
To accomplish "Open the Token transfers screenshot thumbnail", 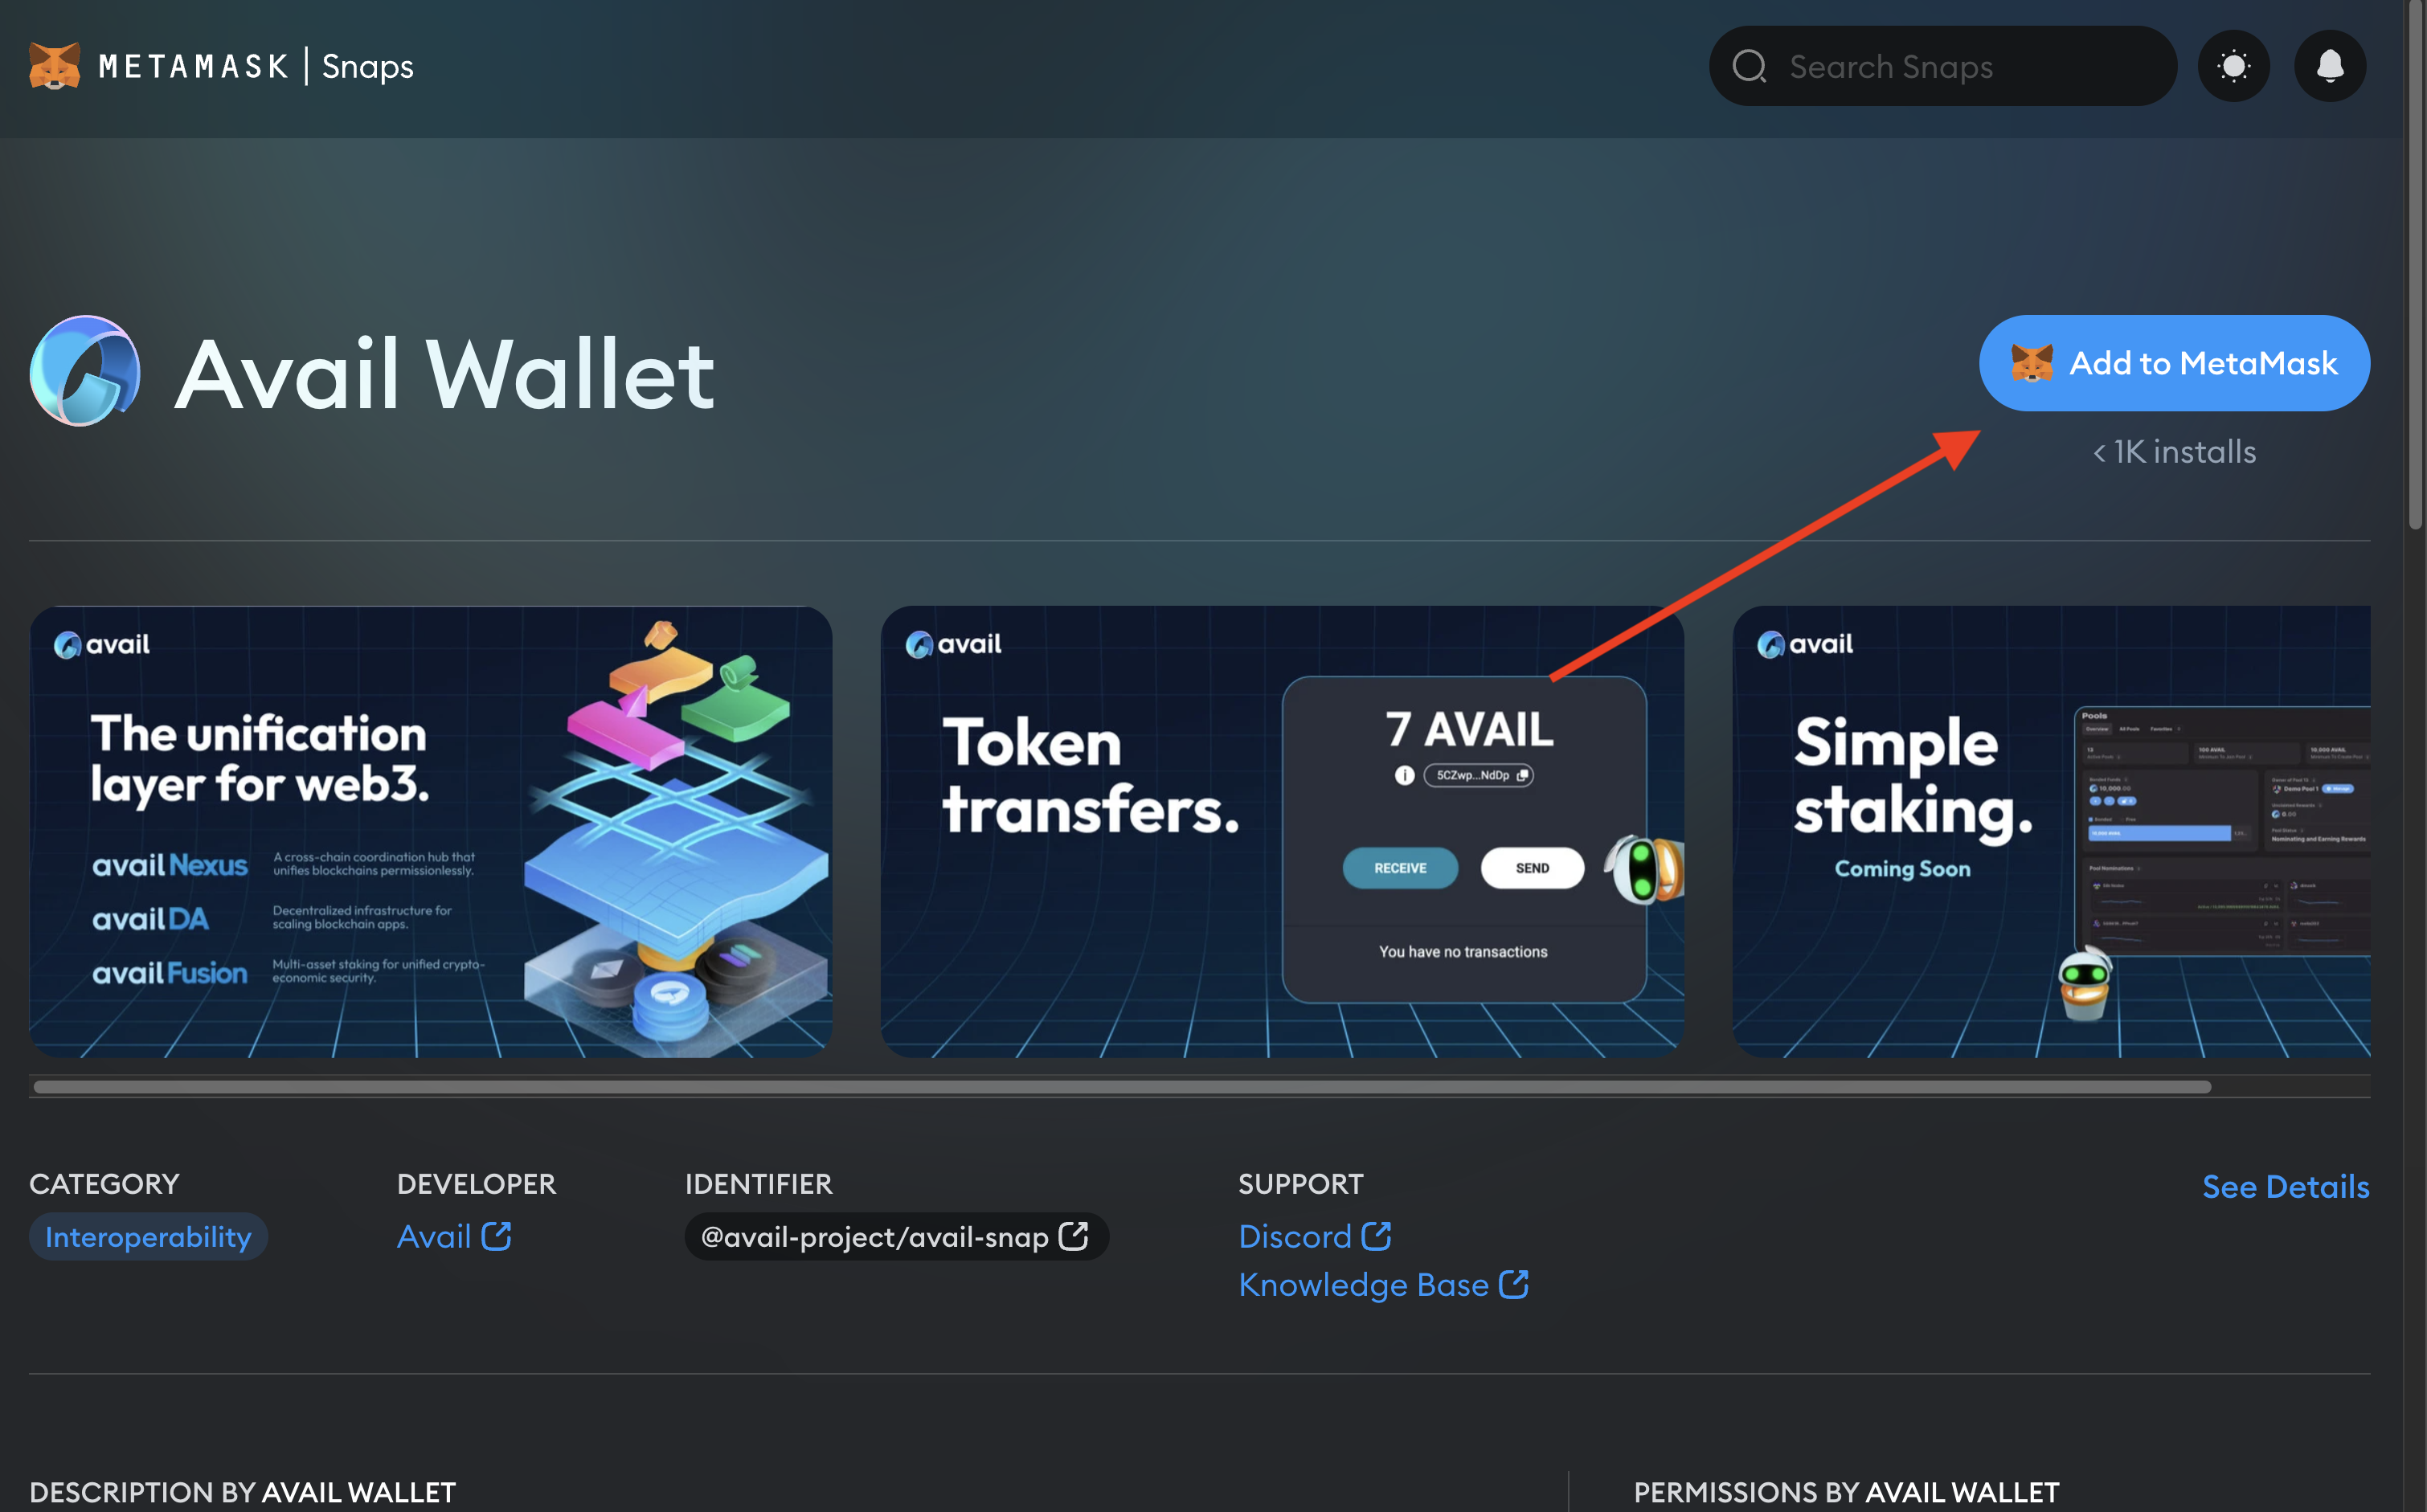I will tap(1281, 832).
